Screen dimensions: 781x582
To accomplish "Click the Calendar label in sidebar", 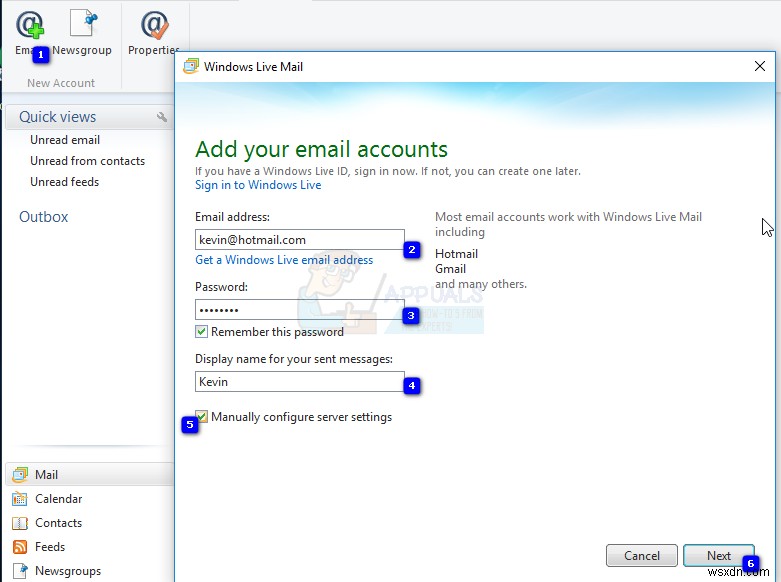I will 58,498.
